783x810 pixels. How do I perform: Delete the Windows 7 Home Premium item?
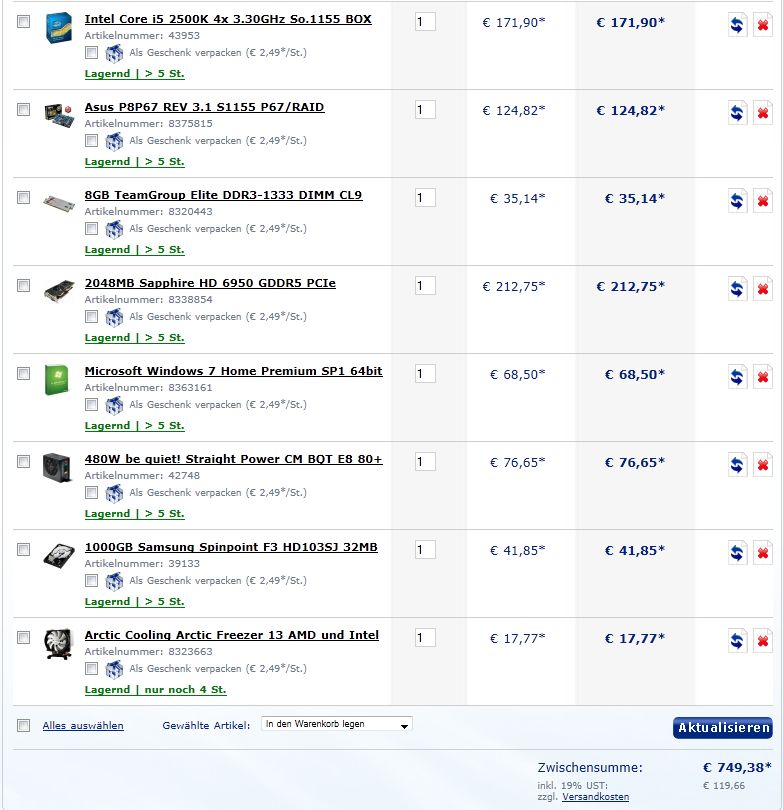pos(762,377)
